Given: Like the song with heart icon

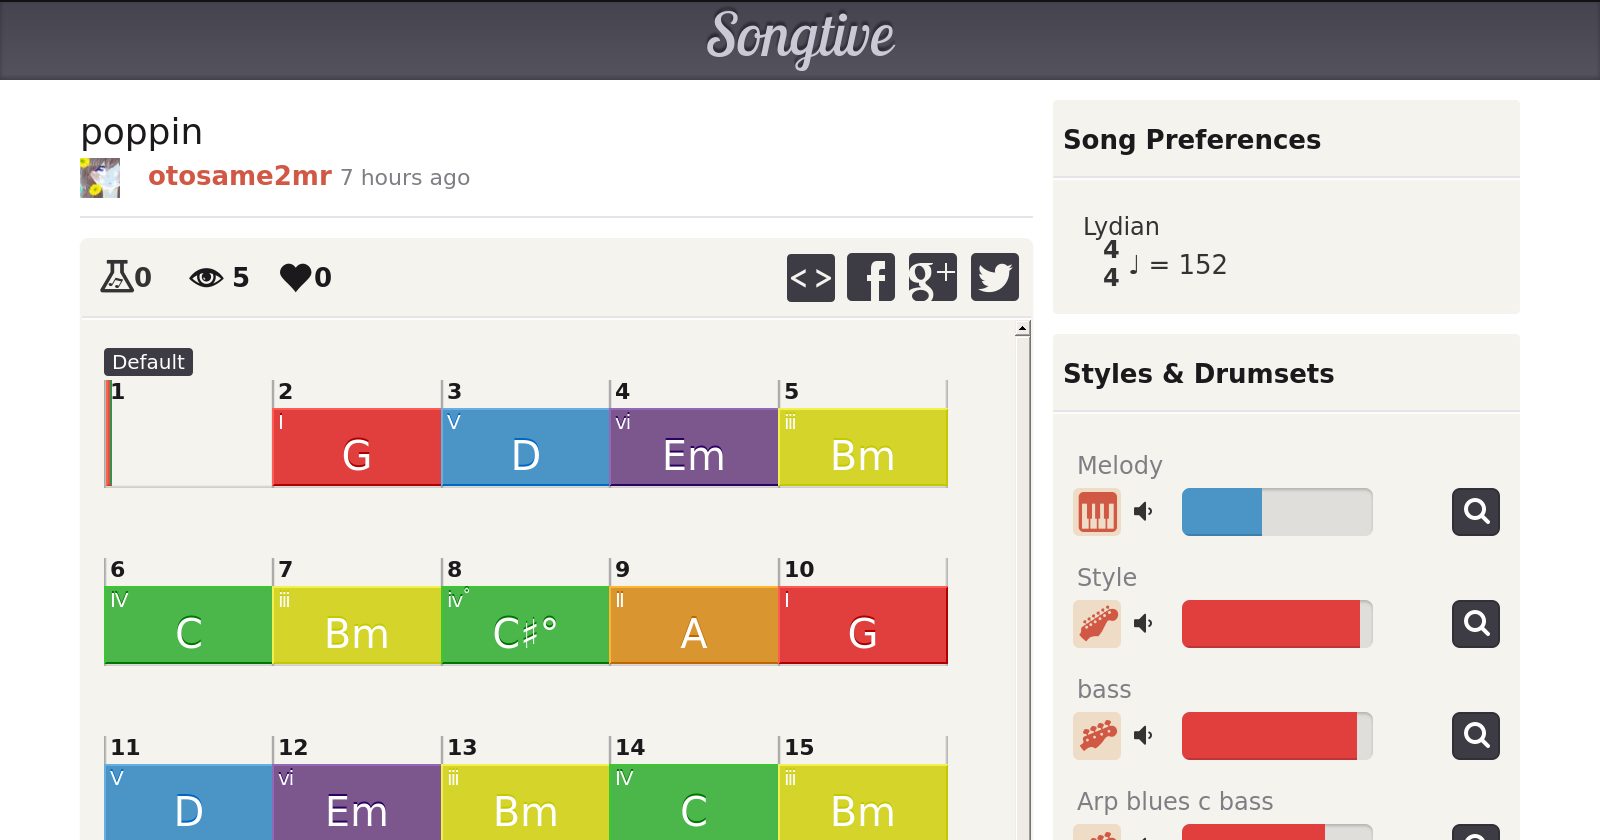Looking at the screenshot, I should pos(296,277).
